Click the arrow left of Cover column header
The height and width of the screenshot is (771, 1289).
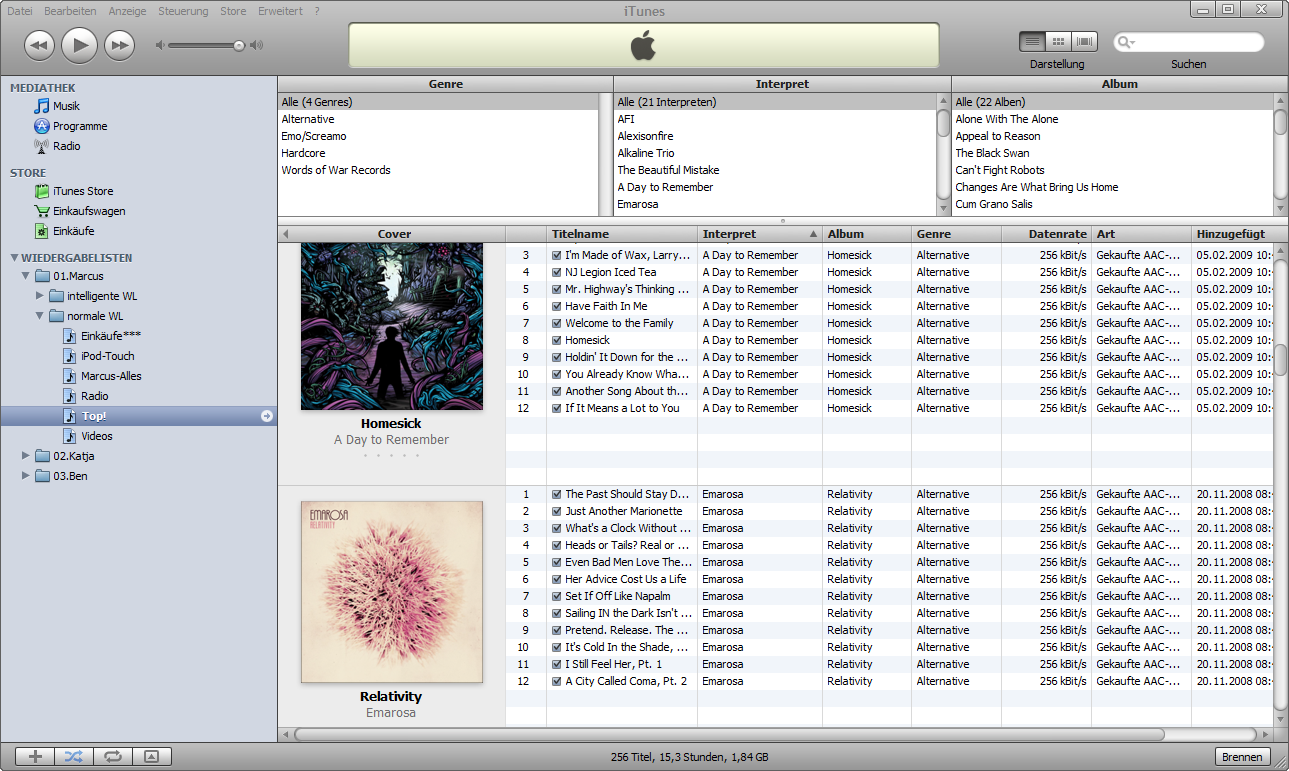[x=285, y=234]
